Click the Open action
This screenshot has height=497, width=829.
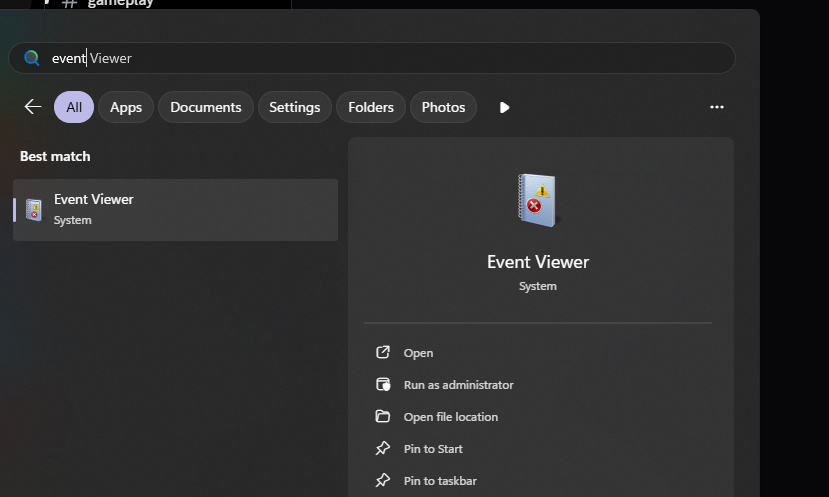[418, 353]
